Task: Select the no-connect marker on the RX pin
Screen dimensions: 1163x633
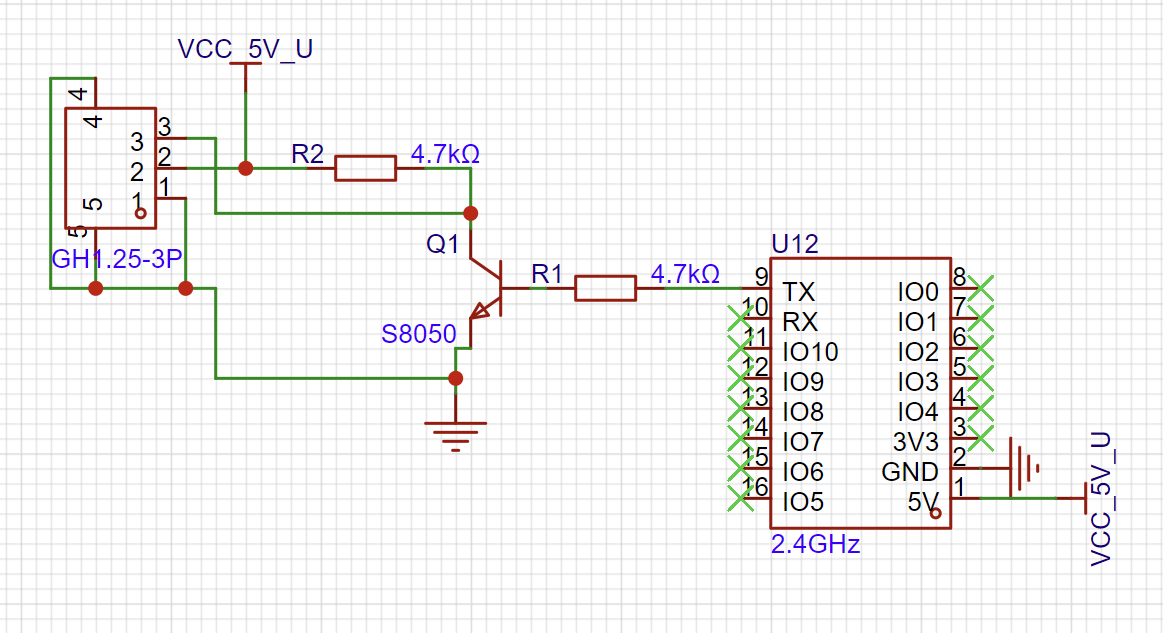Action: click(x=741, y=318)
